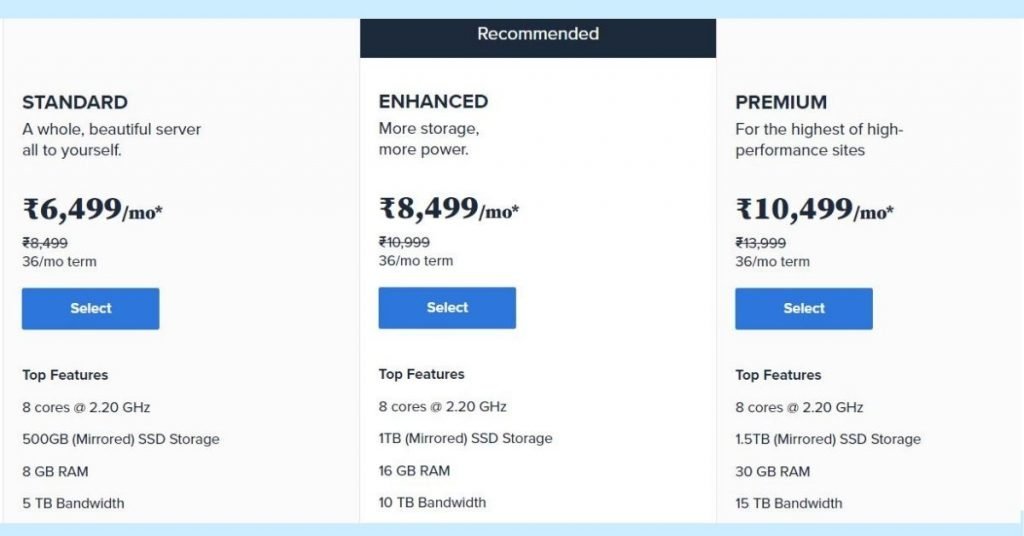Select the Enhanced plan button
Image resolution: width=1024 pixels, height=536 pixels.
tap(447, 307)
